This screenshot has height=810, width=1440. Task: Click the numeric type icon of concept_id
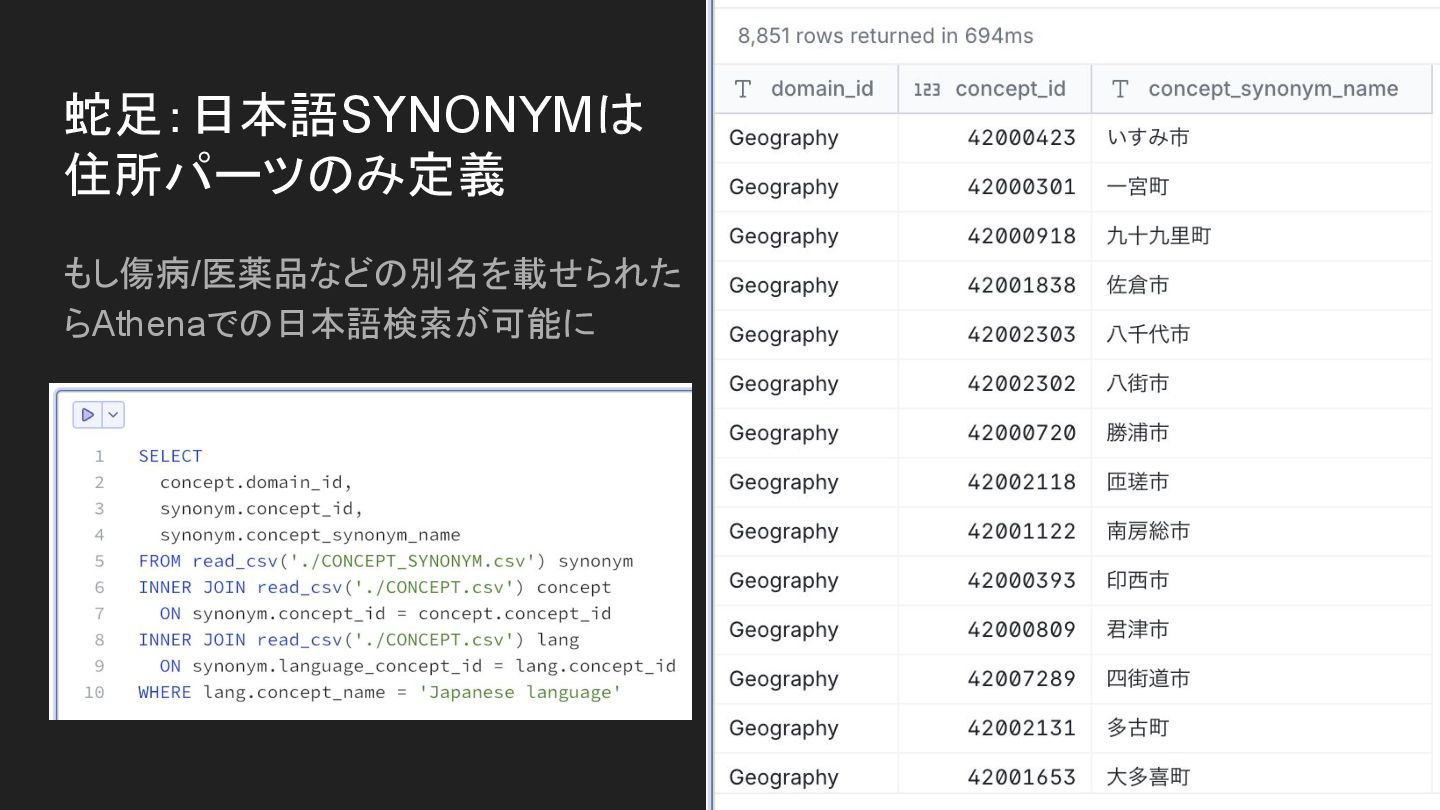tap(927, 90)
